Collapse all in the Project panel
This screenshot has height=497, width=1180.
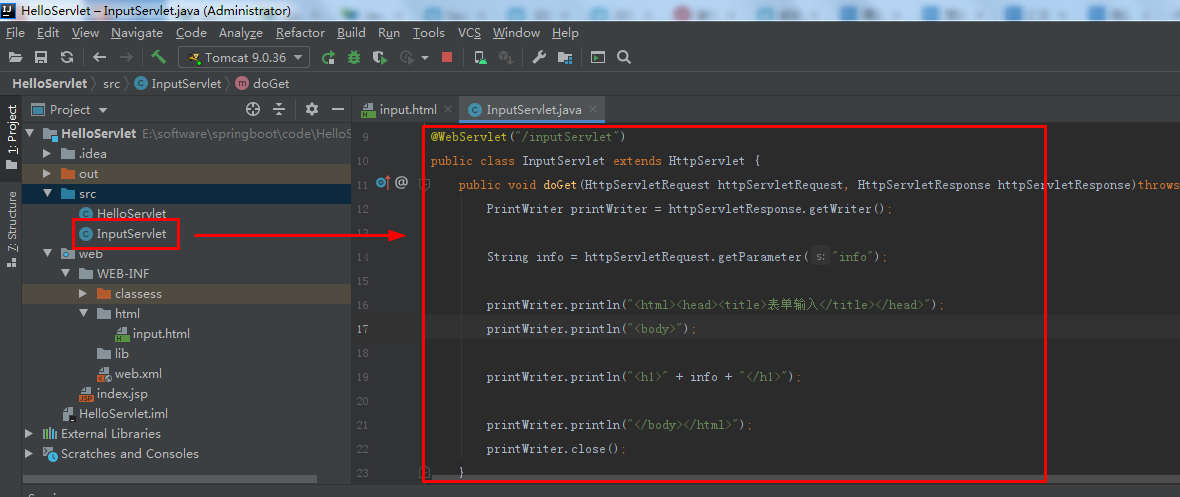279,110
